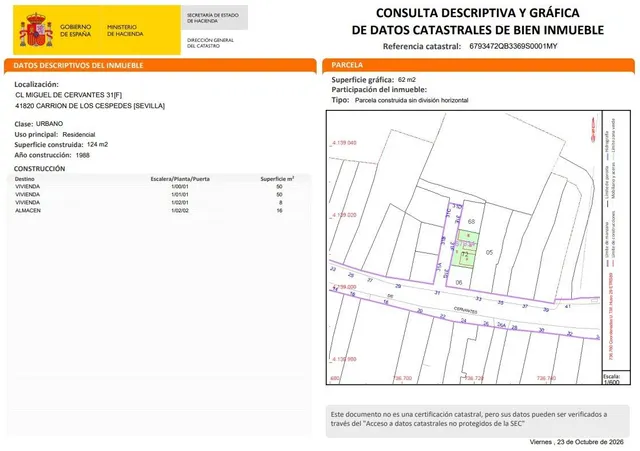The width and height of the screenshot is (640, 451).
Task: Click parcel label '68' on the map
Action: click(x=471, y=221)
